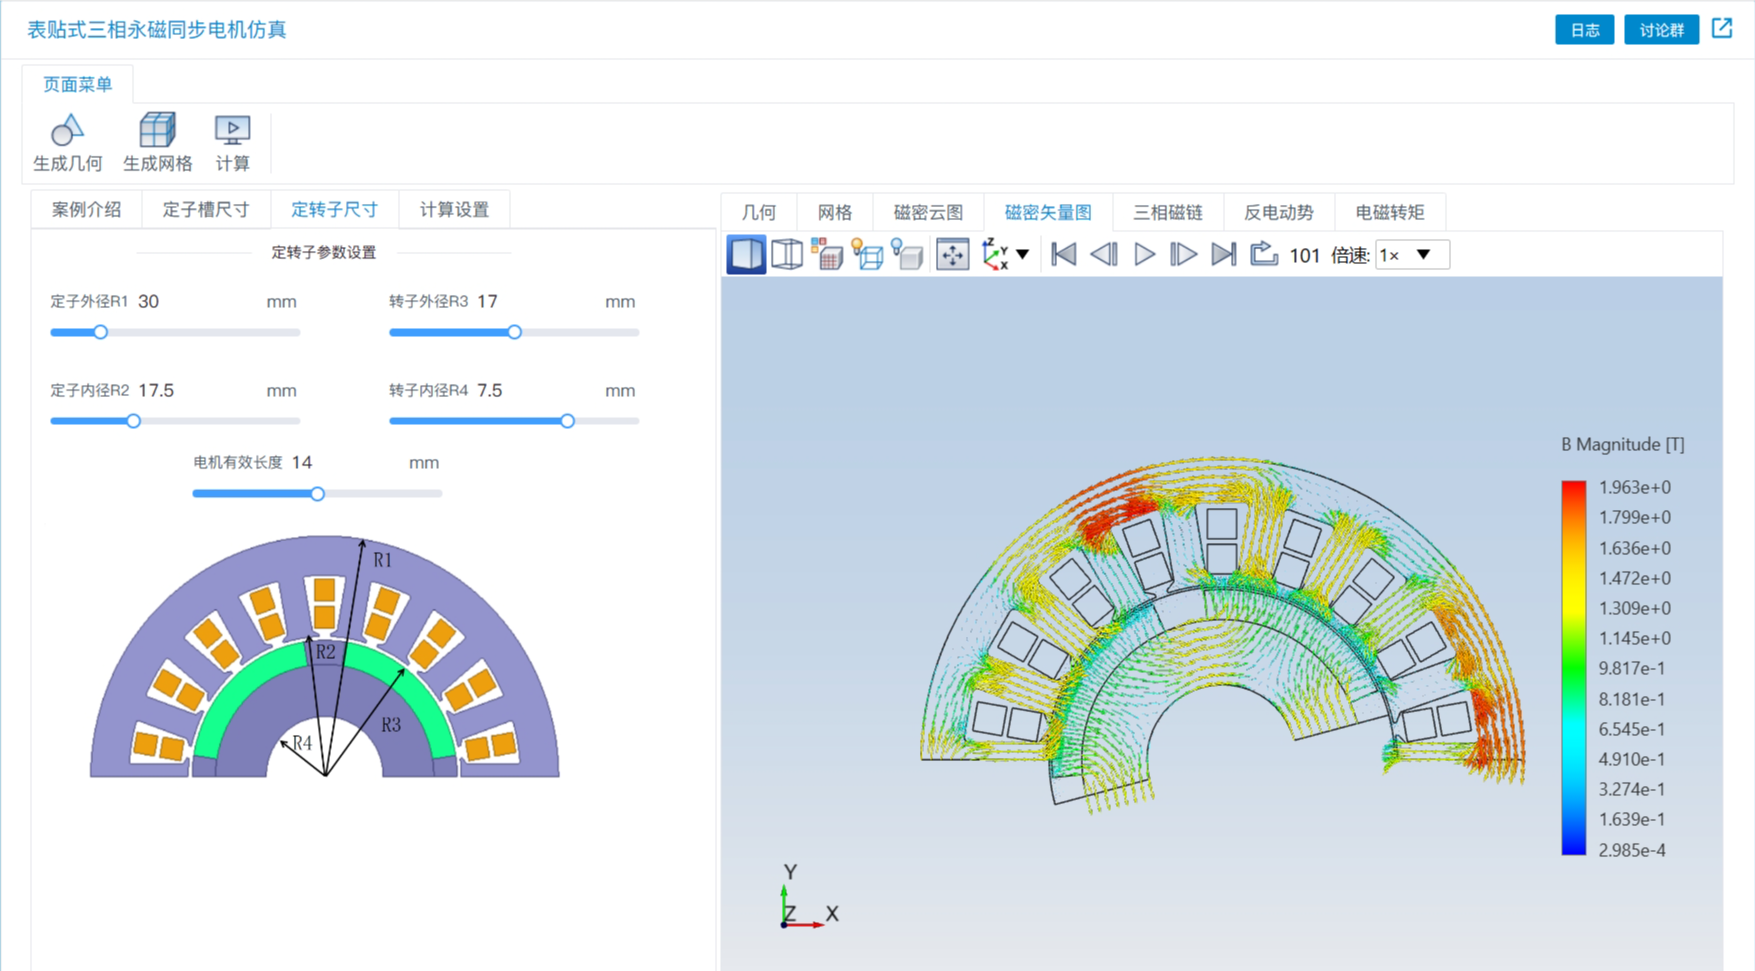
Task: Select the solid surface display mode icon
Action: (746, 255)
